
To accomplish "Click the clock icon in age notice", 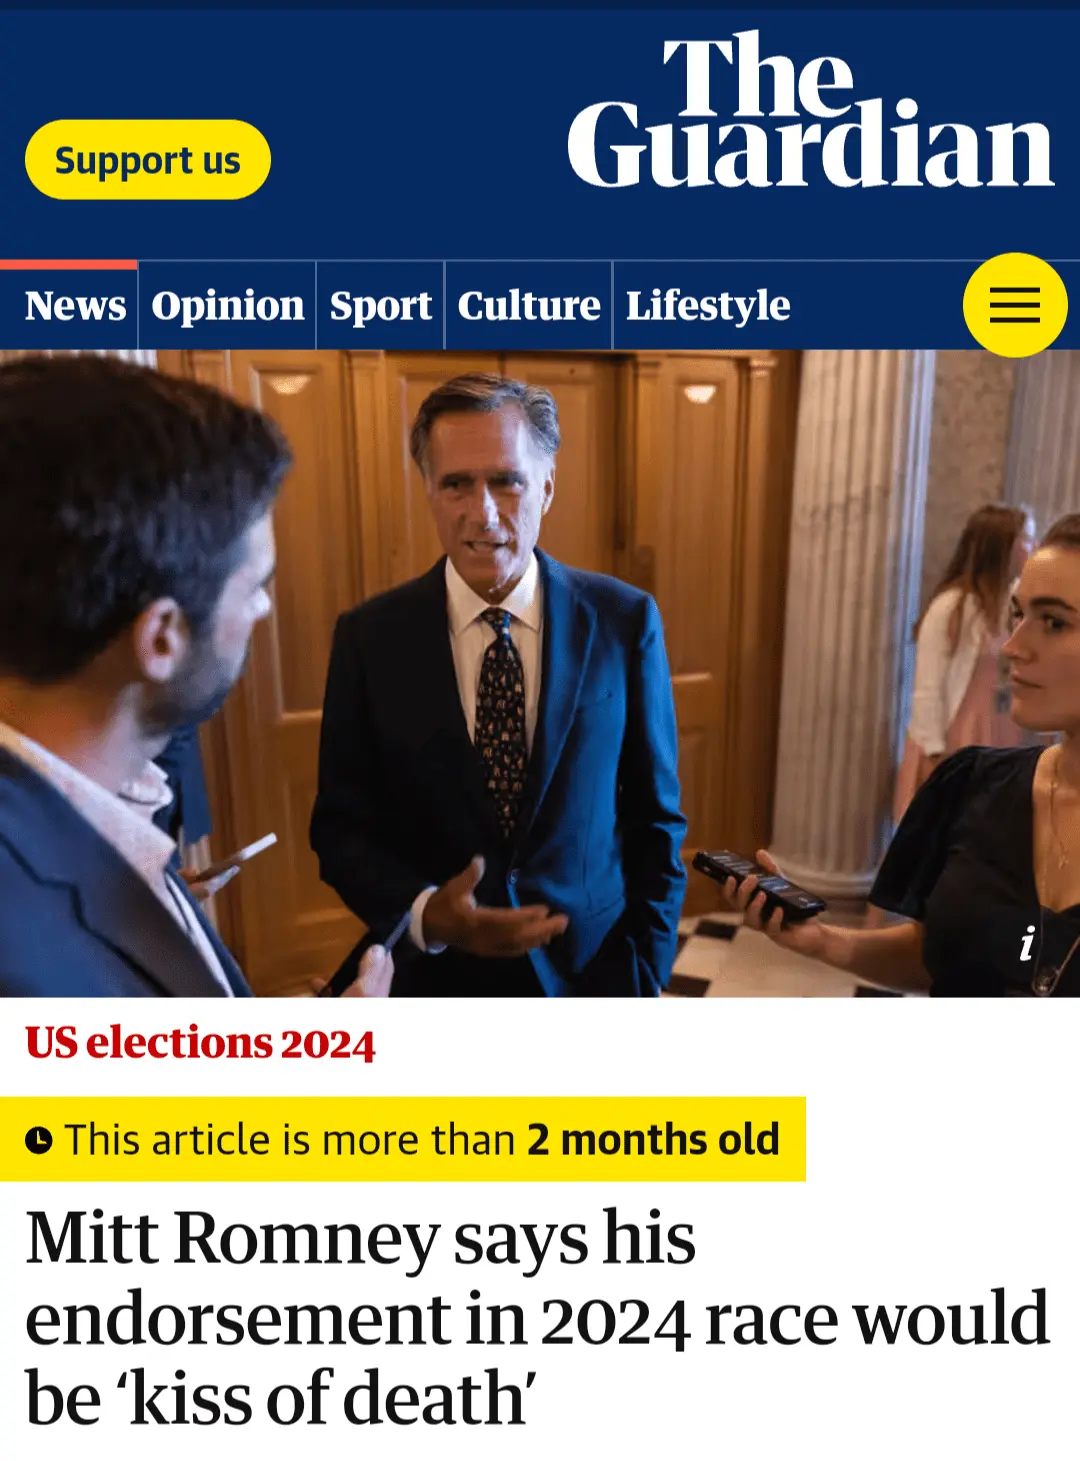I will (x=39, y=1140).
